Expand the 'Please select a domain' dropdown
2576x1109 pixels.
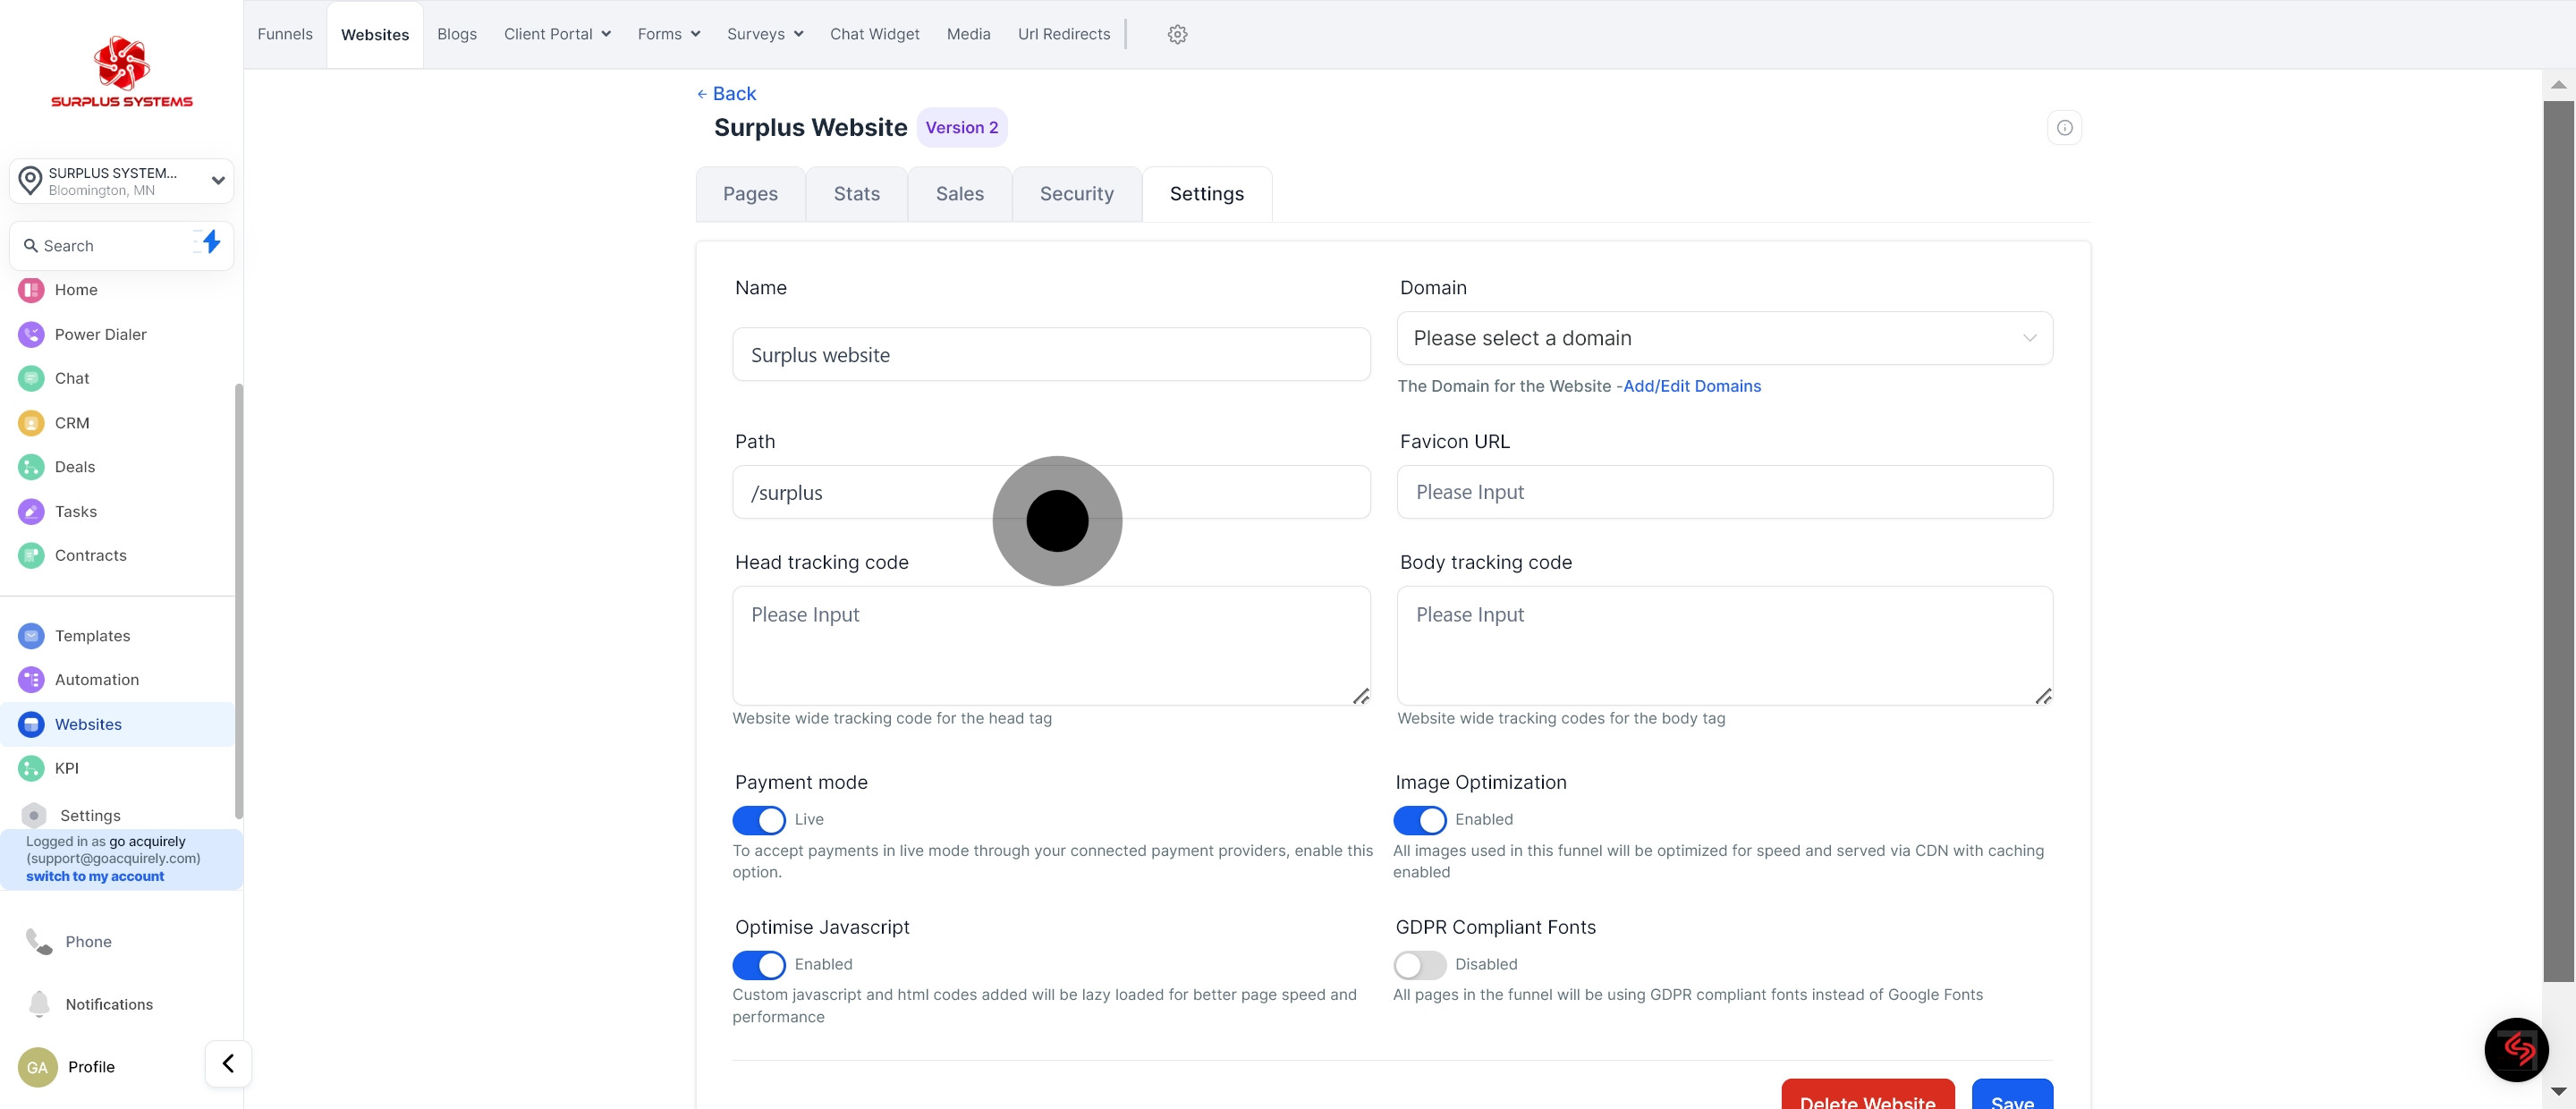tap(1724, 338)
